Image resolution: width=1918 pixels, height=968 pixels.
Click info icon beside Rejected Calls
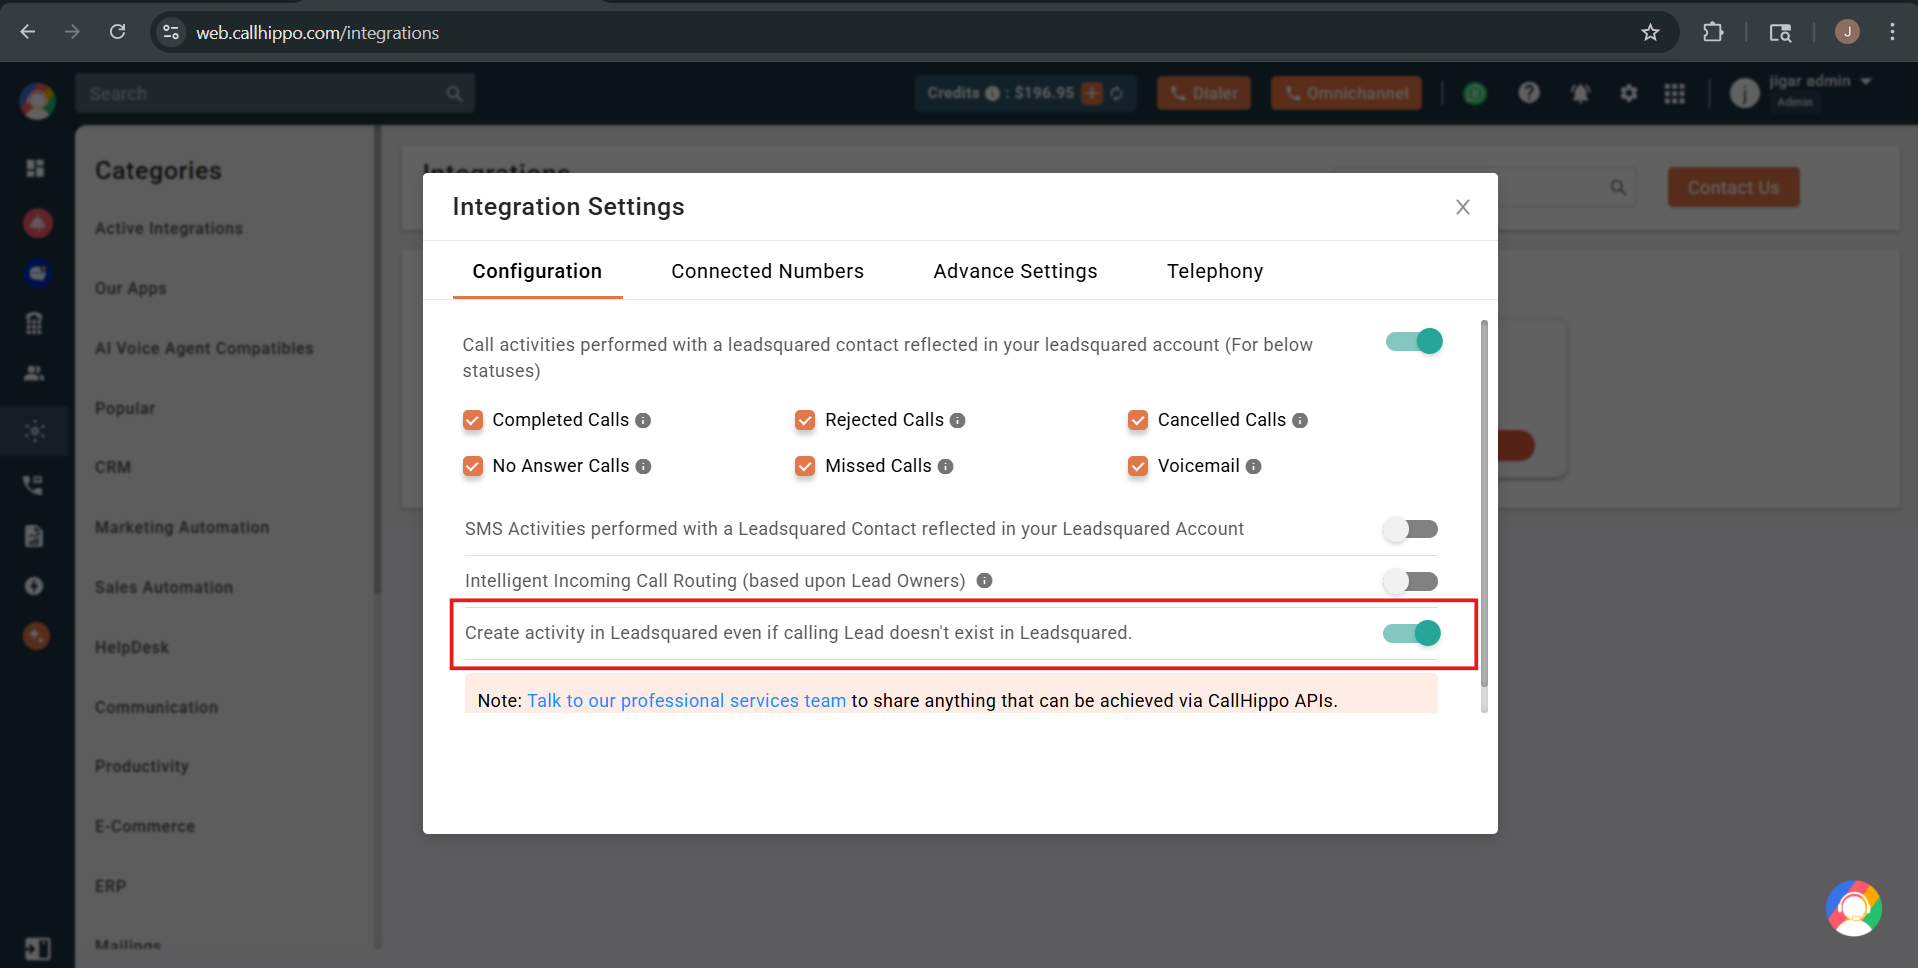[x=958, y=421]
